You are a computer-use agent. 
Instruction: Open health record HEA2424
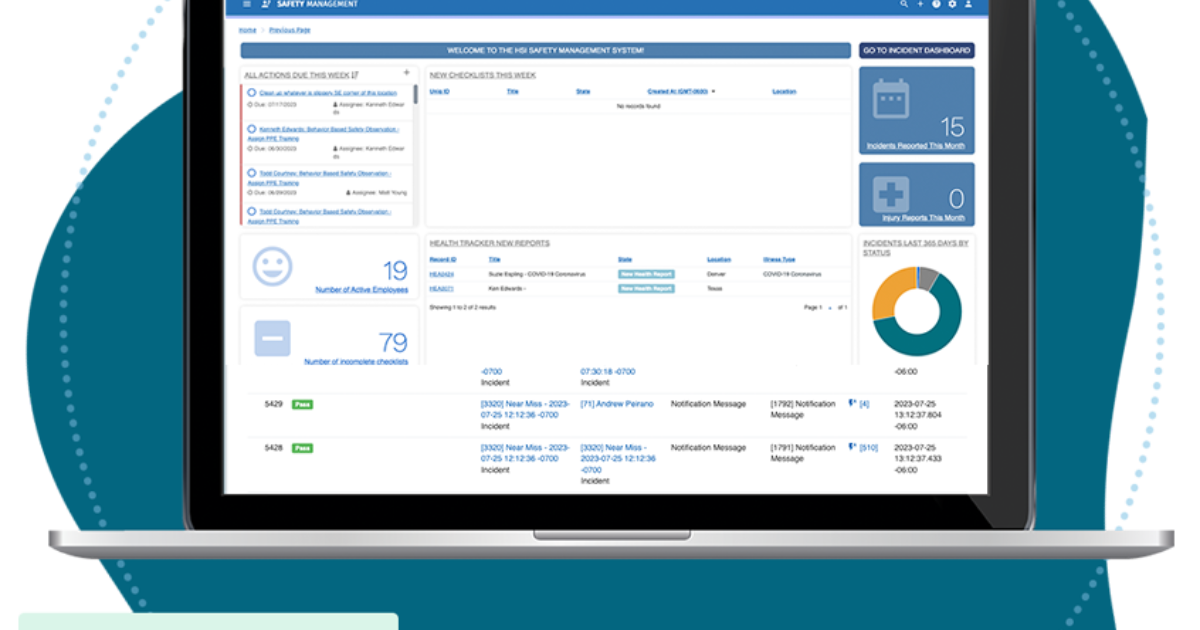click(x=443, y=274)
